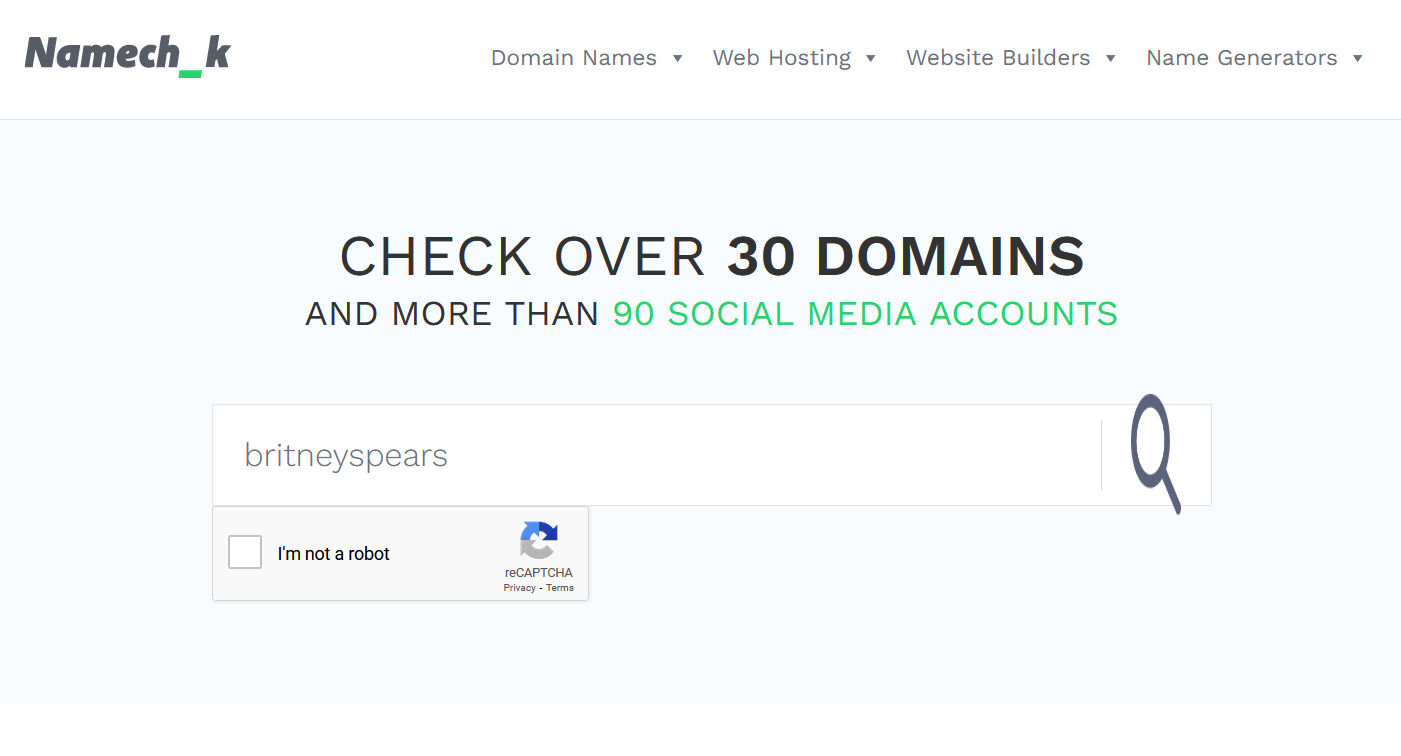Click the bold "30 DOMAINS" heading text
This screenshot has height=756, width=1401.
(x=905, y=257)
